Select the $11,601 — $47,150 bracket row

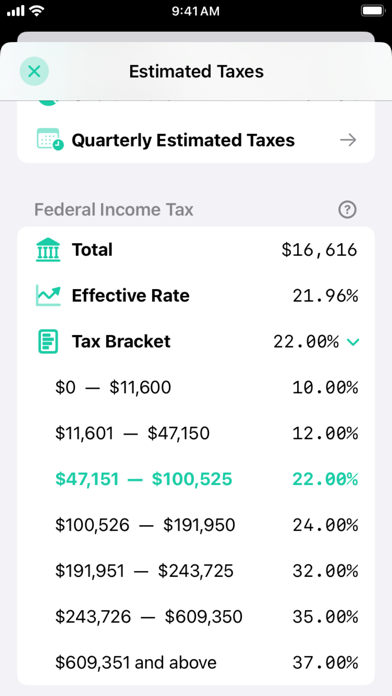point(196,433)
